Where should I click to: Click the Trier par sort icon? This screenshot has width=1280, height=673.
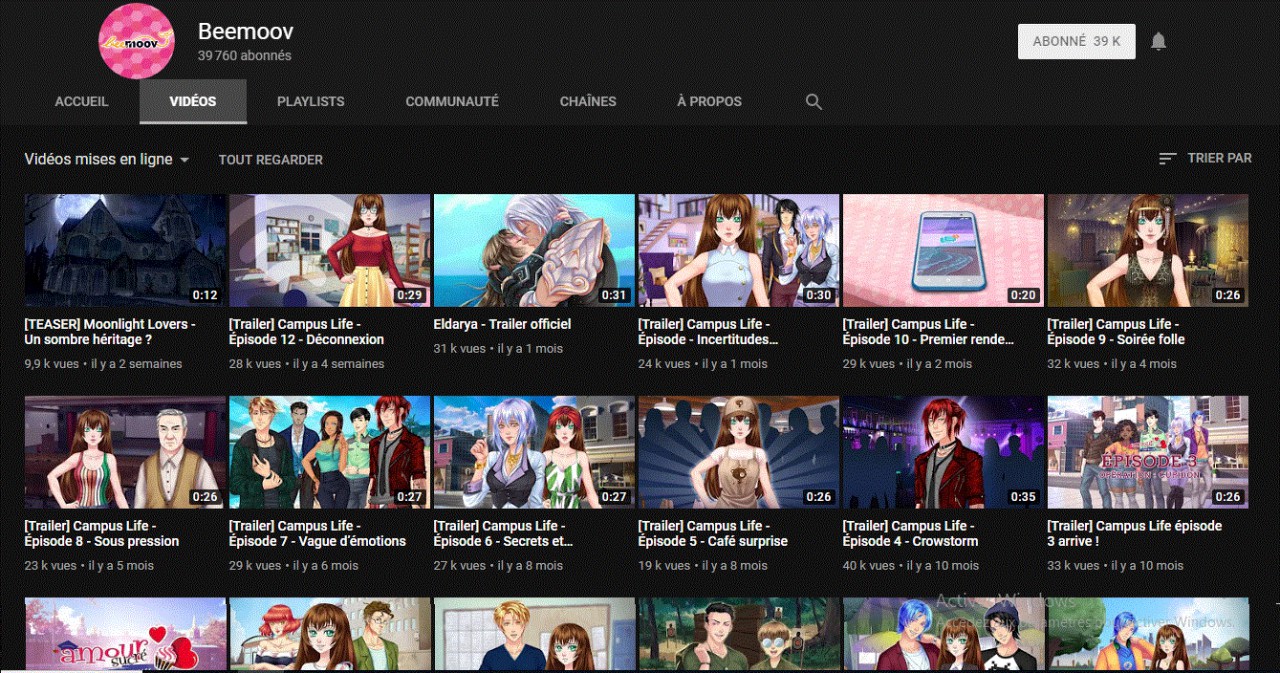(x=1167, y=159)
